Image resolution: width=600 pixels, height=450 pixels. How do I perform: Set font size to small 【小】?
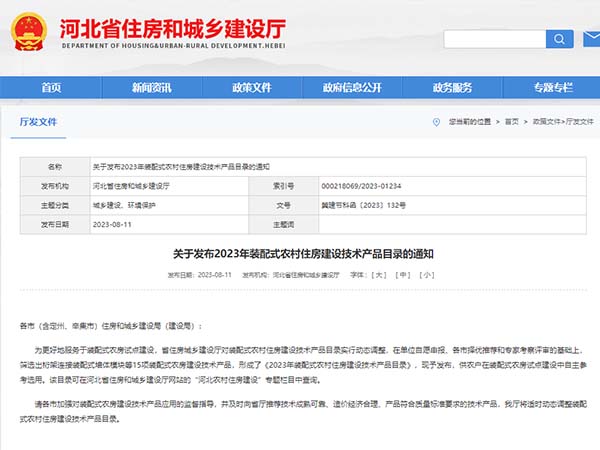coord(427,274)
